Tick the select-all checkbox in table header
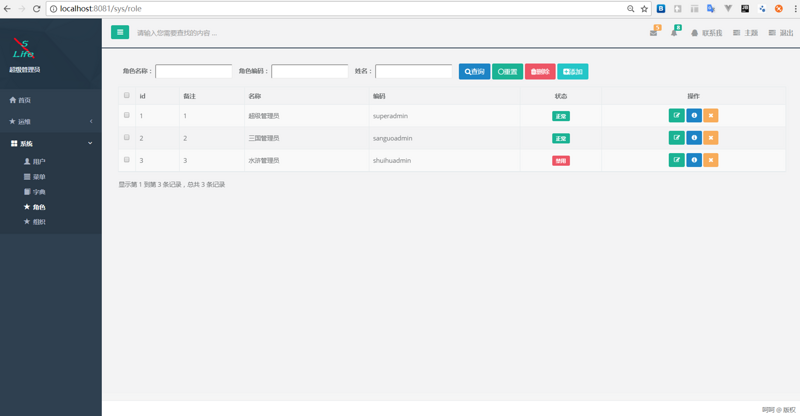800x416 pixels. pos(127,95)
